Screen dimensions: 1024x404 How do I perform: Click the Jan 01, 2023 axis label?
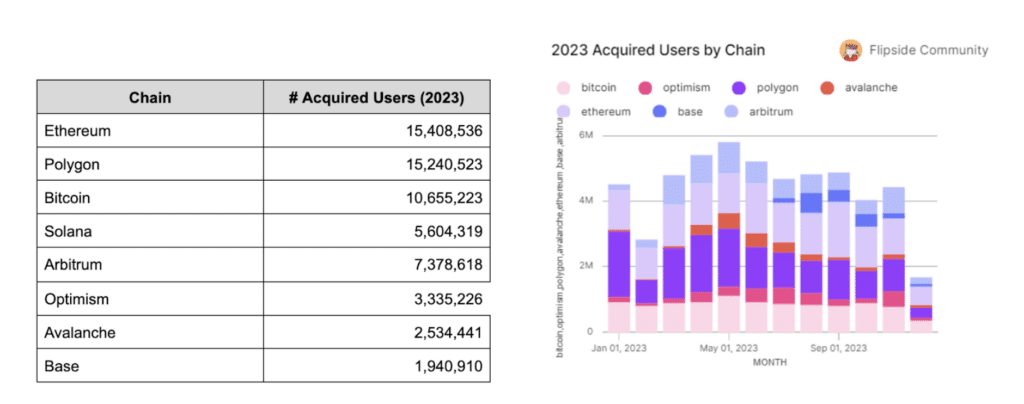[619, 348]
